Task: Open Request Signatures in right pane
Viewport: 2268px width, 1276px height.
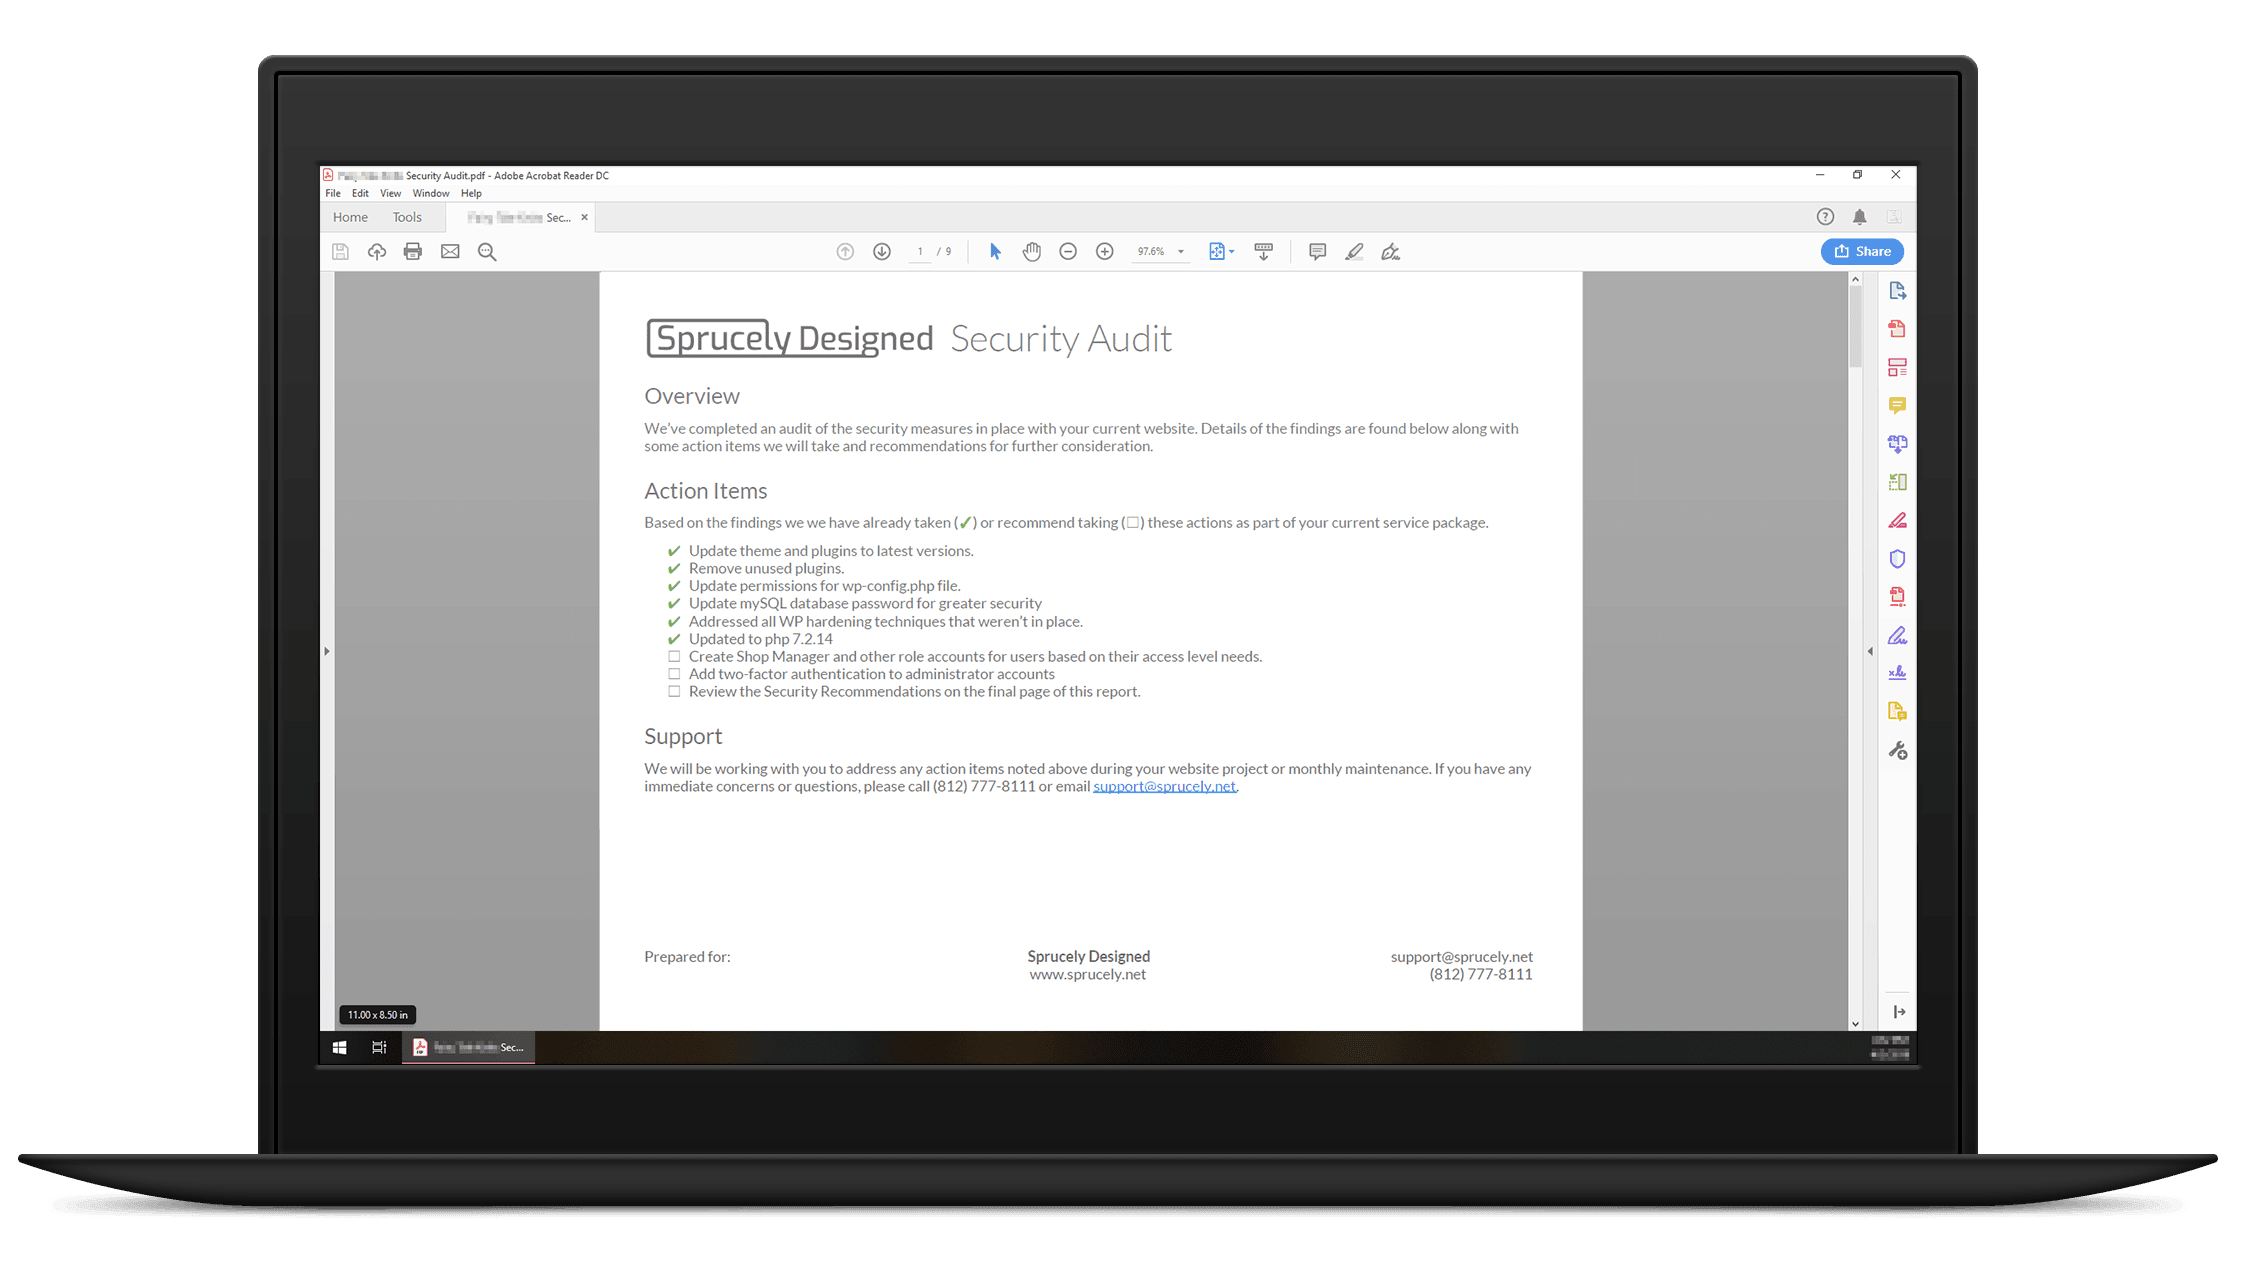Action: point(1897,673)
